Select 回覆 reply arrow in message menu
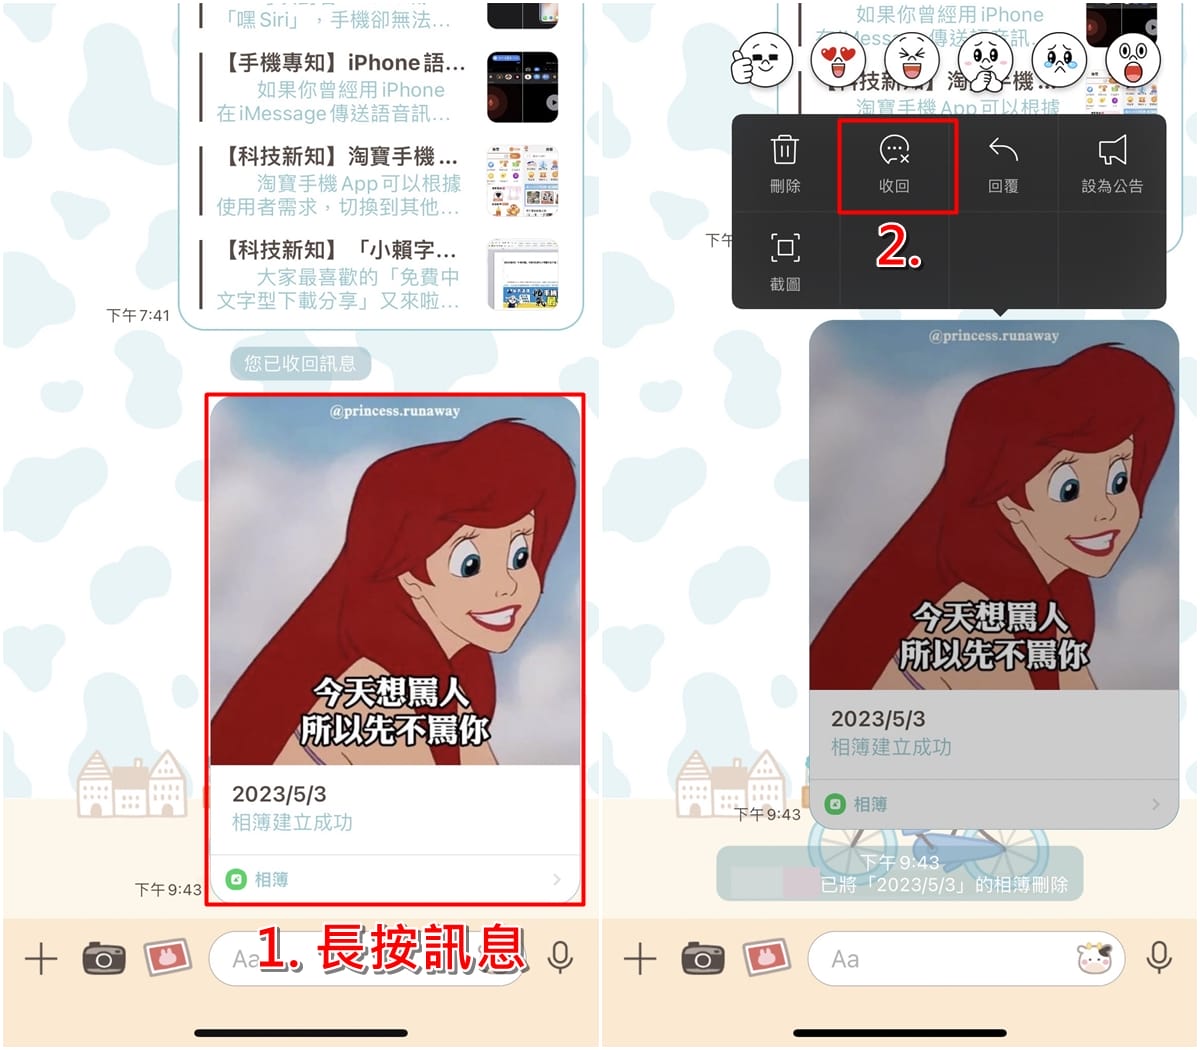The height and width of the screenshot is (1050, 1200). tap(1003, 164)
